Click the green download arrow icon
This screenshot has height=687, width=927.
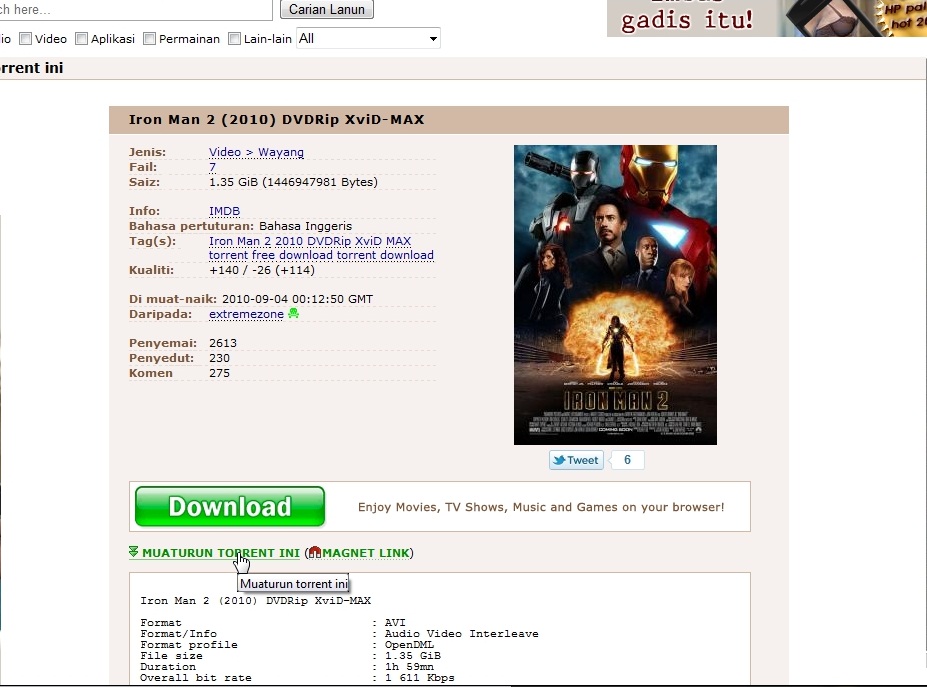tap(134, 552)
